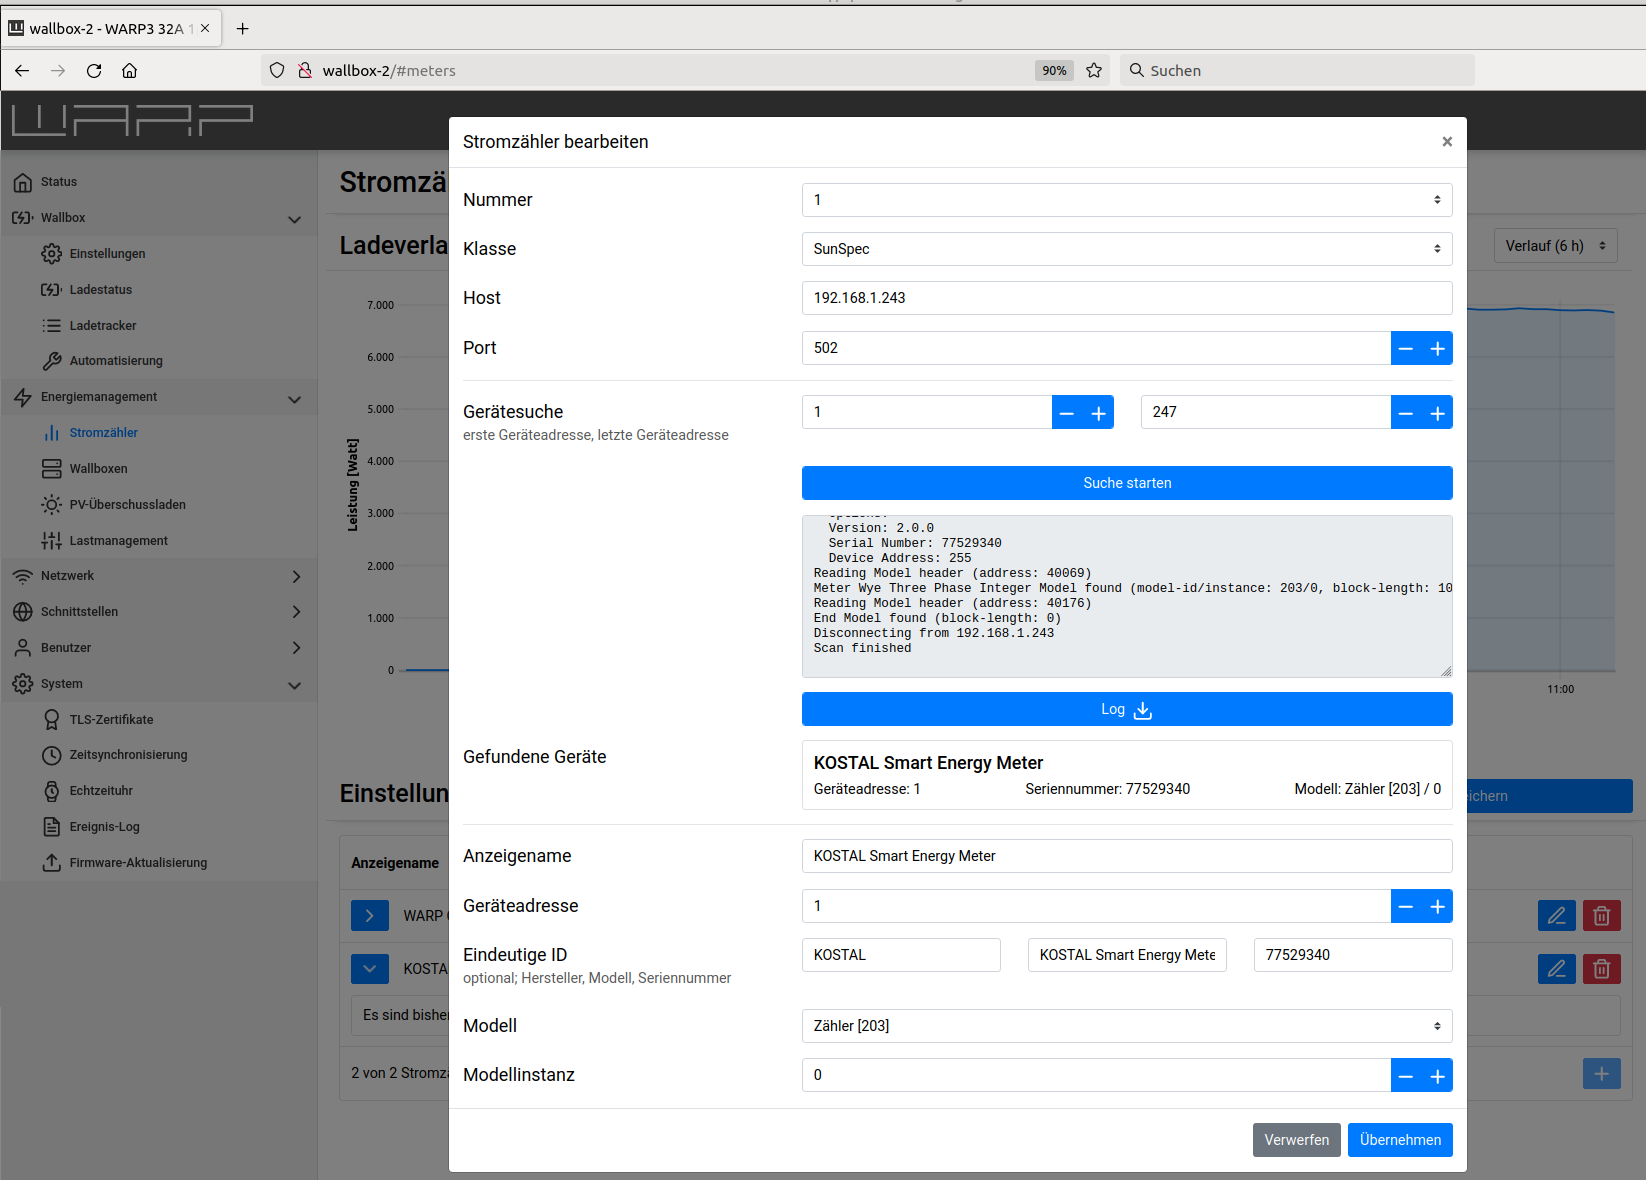Open the Modell Zähler [203] dropdown
The height and width of the screenshot is (1180, 1646).
[x=1127, y=1026]
